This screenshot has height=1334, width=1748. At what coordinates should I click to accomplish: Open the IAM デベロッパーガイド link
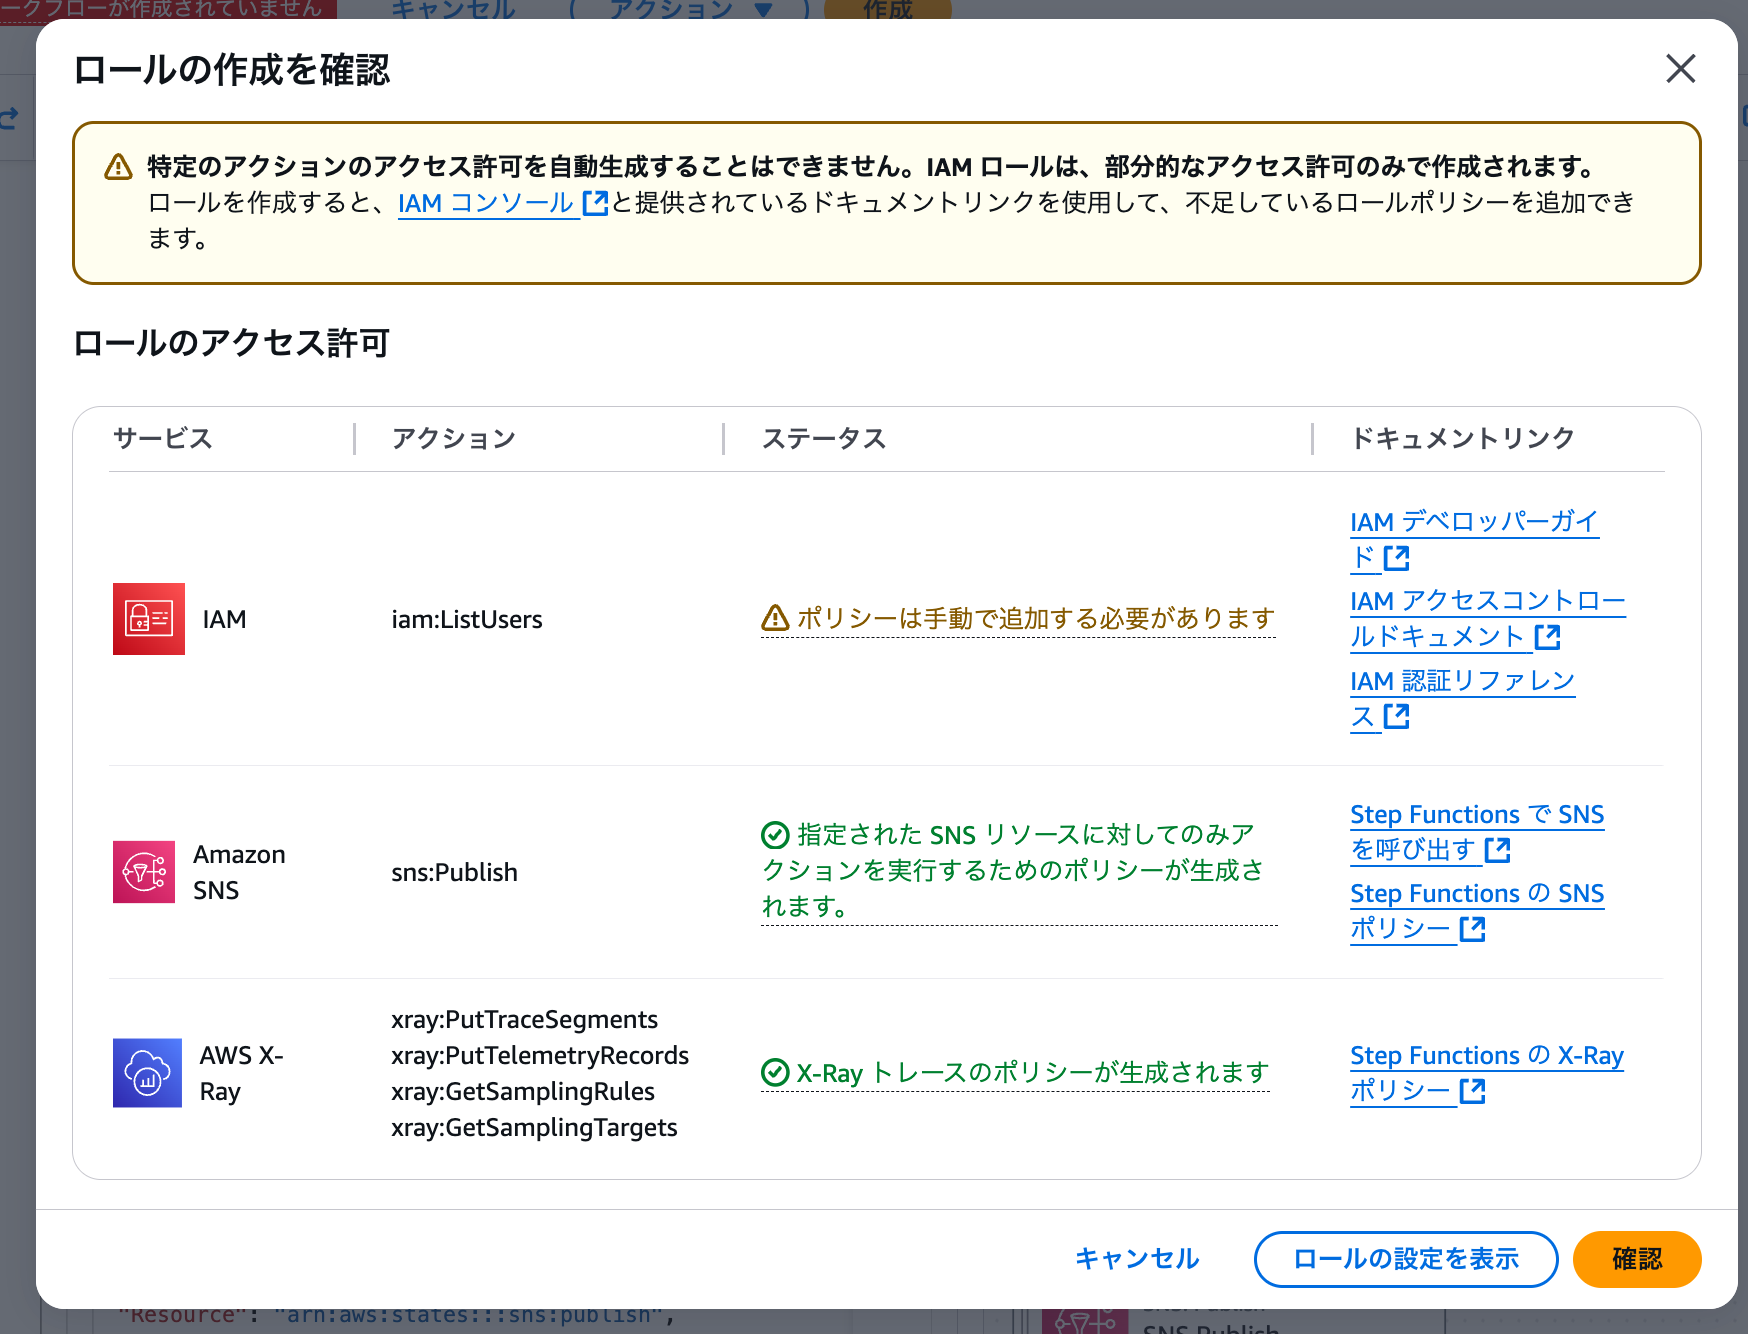click(x=1474, y=539)
